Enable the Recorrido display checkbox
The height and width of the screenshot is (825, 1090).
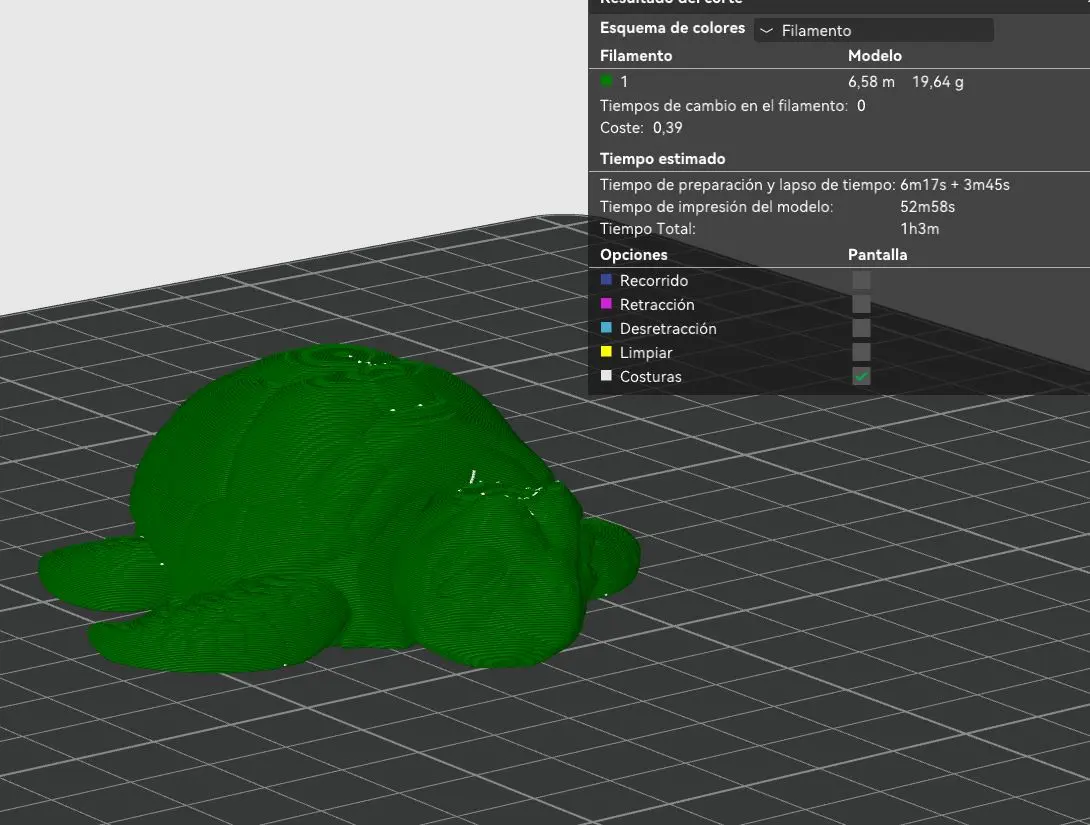[x=861, y=280]
